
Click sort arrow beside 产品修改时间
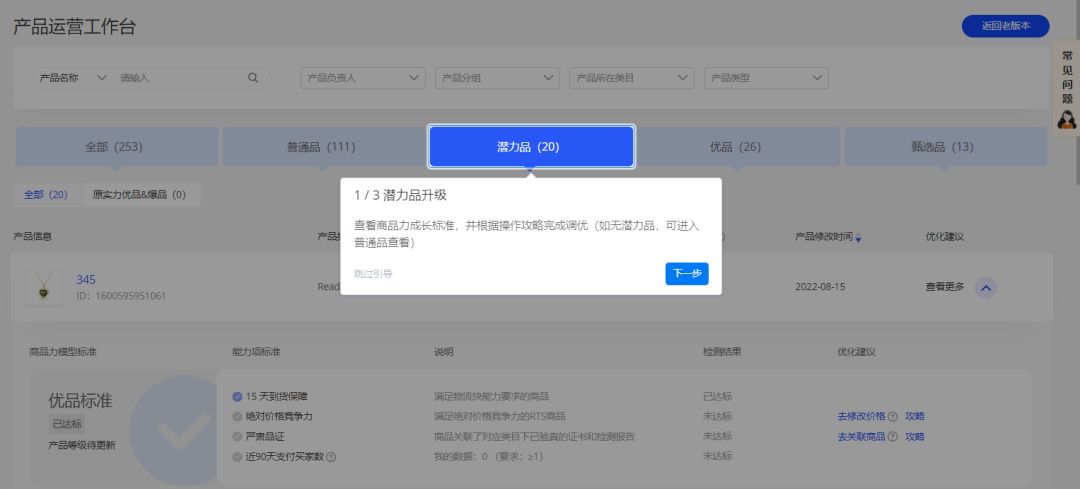pyautogui.click(x=858, y=238)
